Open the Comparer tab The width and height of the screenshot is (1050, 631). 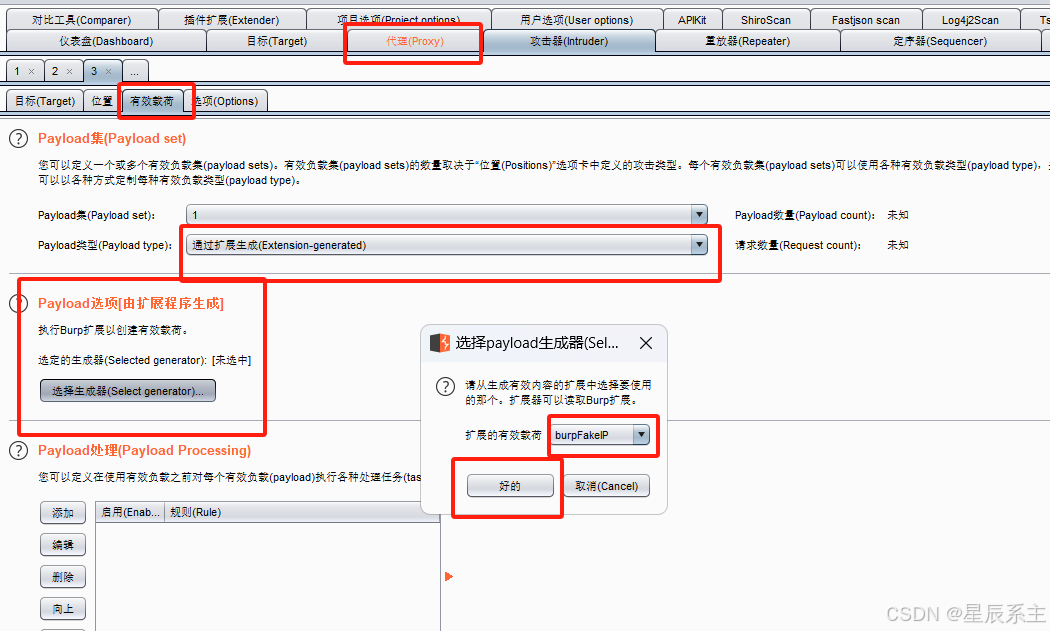coord(82,20)
